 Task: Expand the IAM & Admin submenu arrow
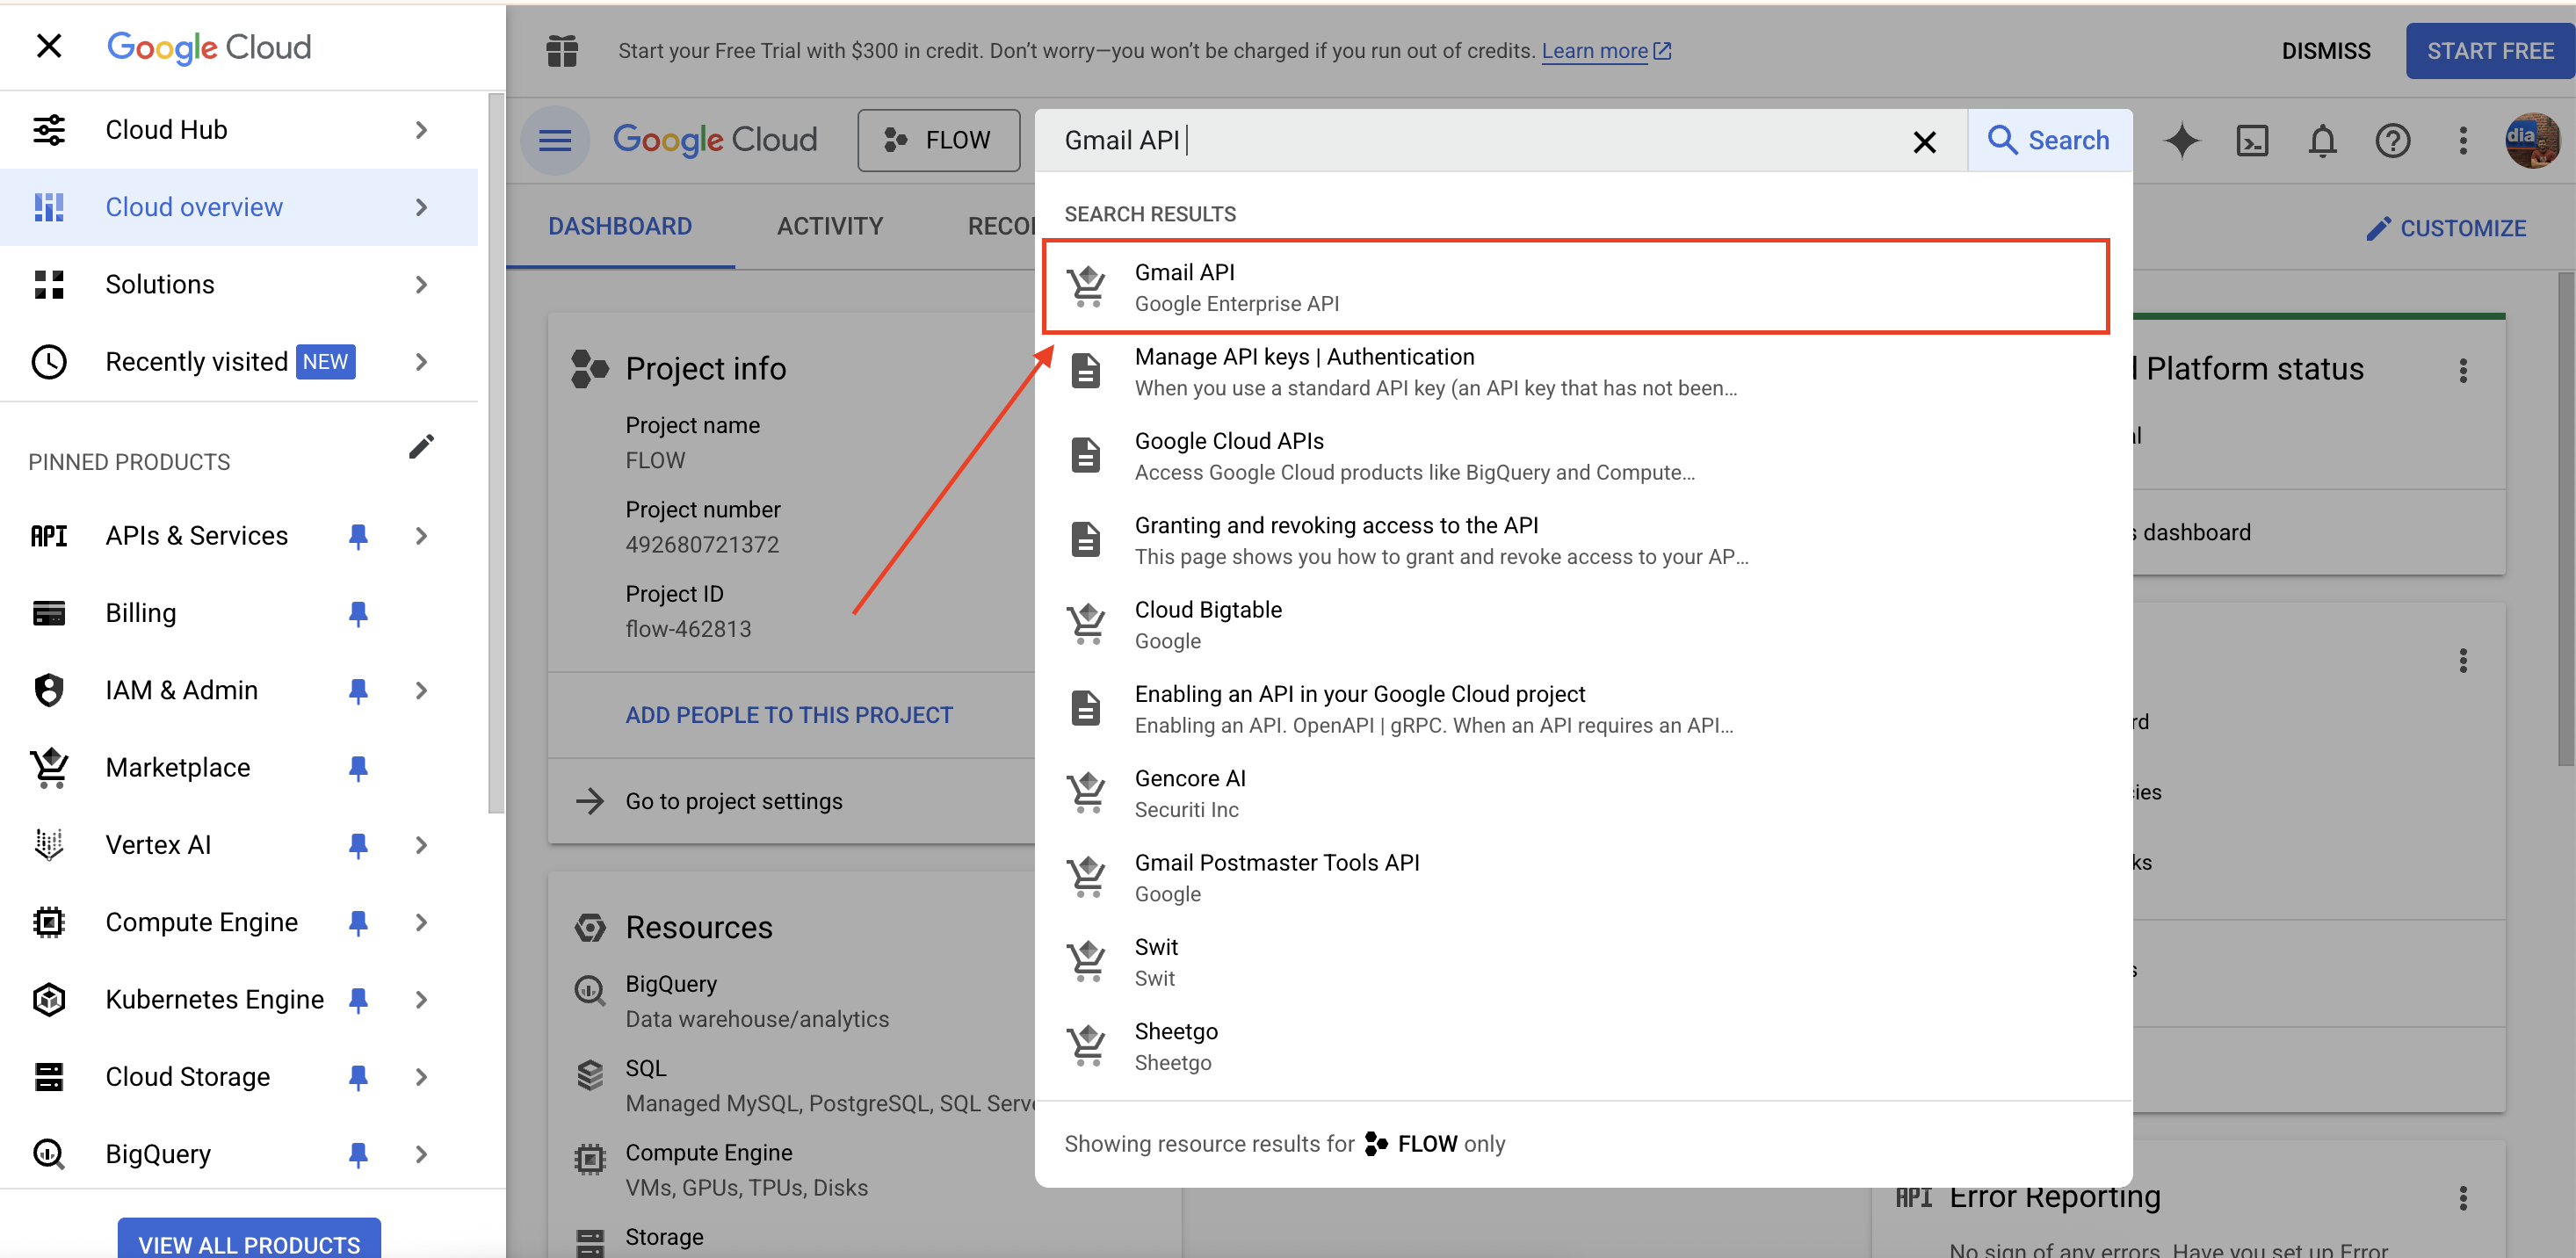[x=421, y=691]
